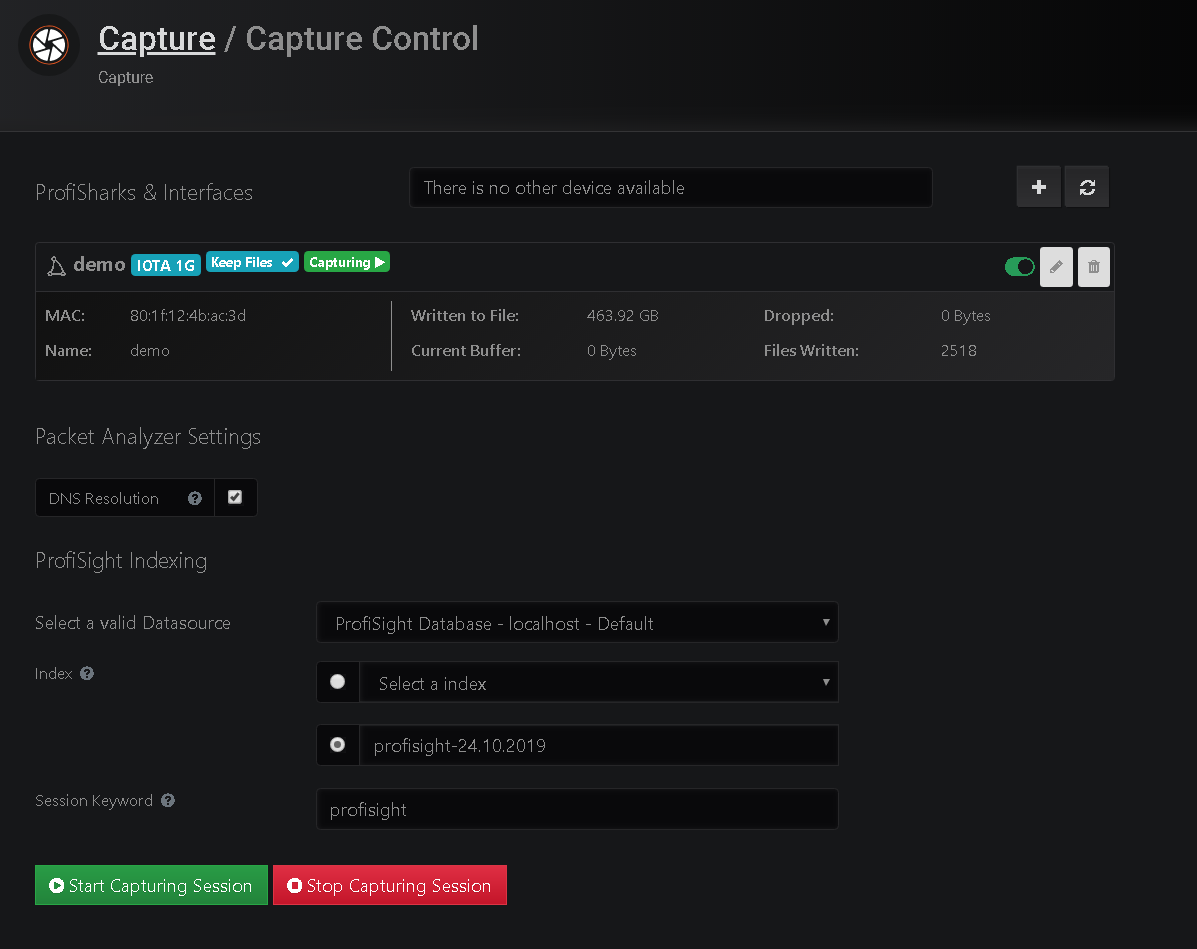Click the Capture breadcrumb link
The image size is (1197, 949).
pyautogui.click(x=156, y=39)
